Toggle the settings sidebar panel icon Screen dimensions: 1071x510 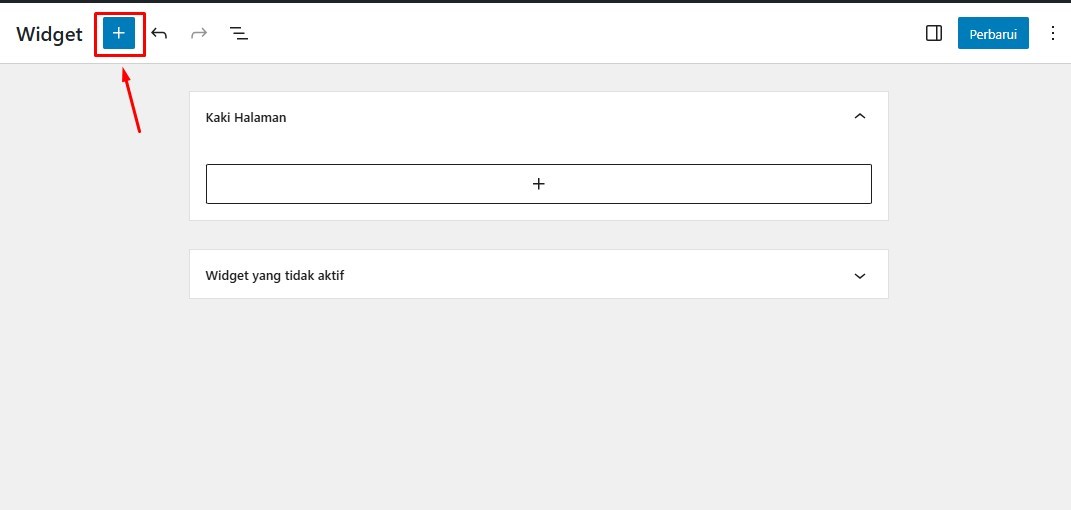(934, 33)
